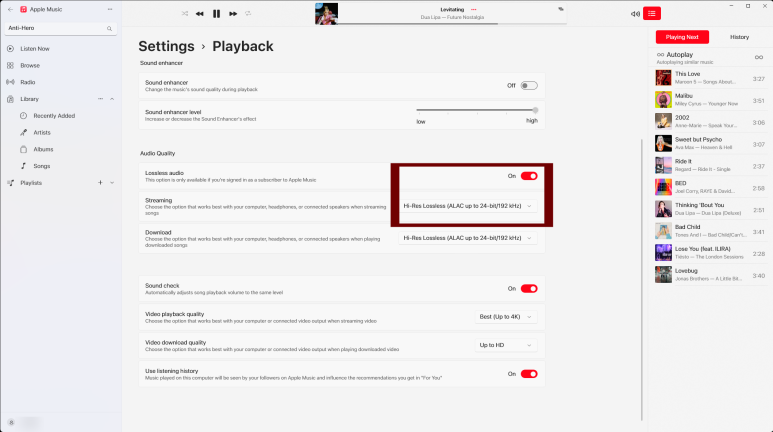Turn off Use listening history

529,374
